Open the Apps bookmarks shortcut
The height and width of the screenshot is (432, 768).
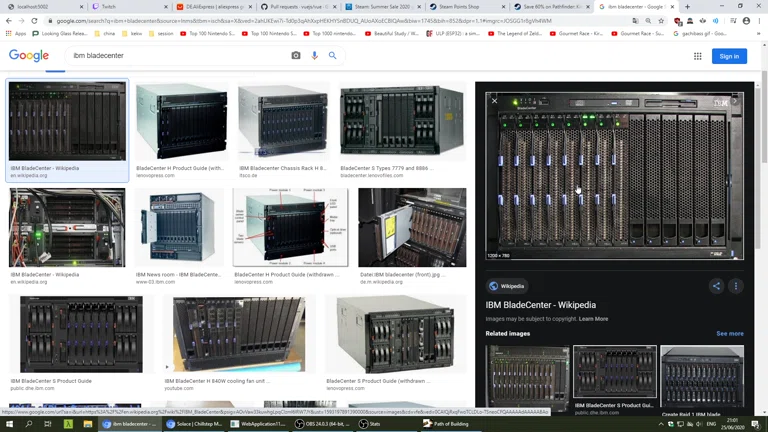coord(16,34)
